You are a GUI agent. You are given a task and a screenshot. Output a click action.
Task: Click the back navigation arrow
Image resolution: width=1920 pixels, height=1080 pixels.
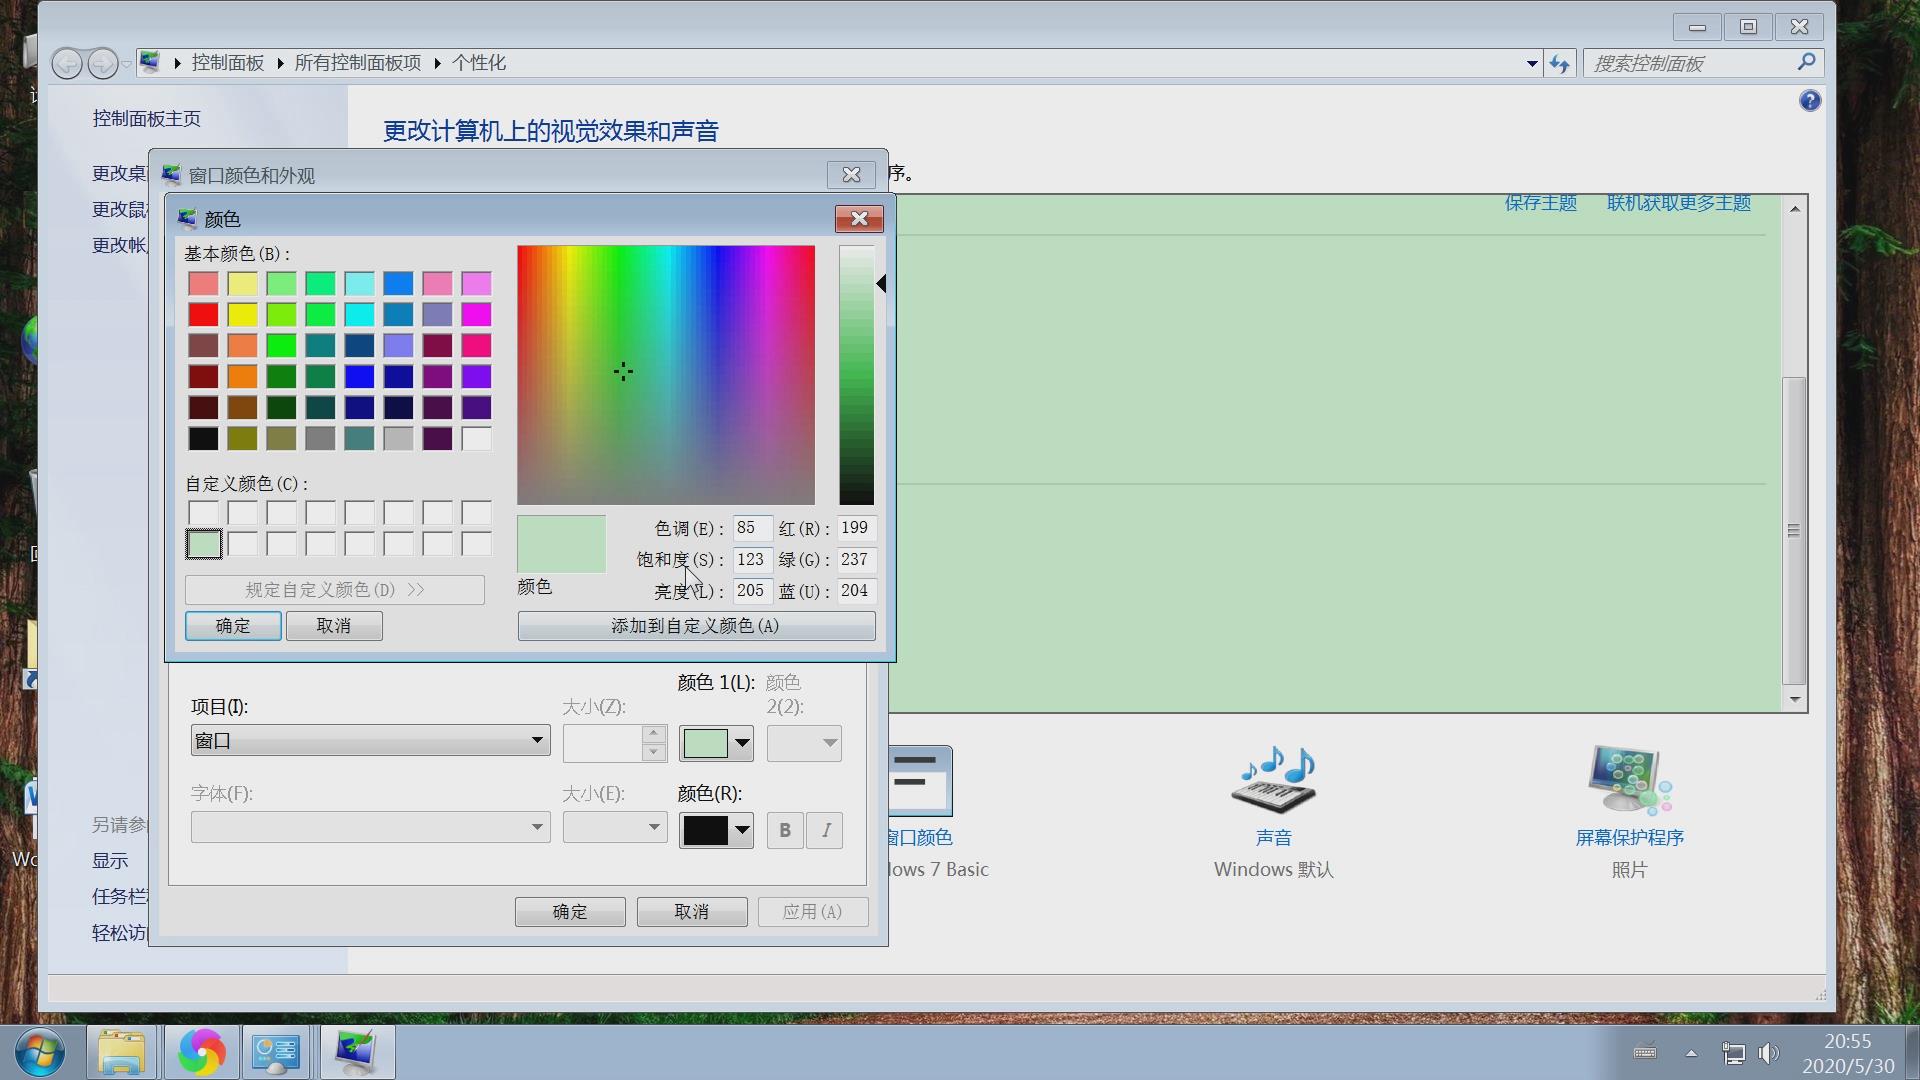pos(67,63)
